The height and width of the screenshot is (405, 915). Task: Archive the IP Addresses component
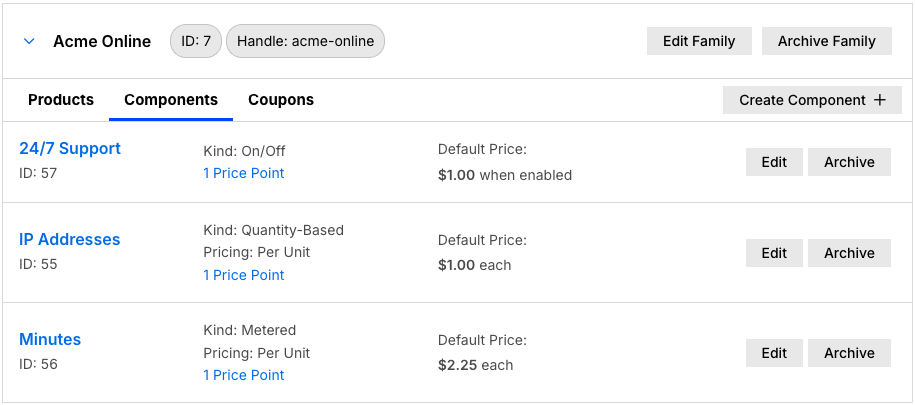coord(849,253)
